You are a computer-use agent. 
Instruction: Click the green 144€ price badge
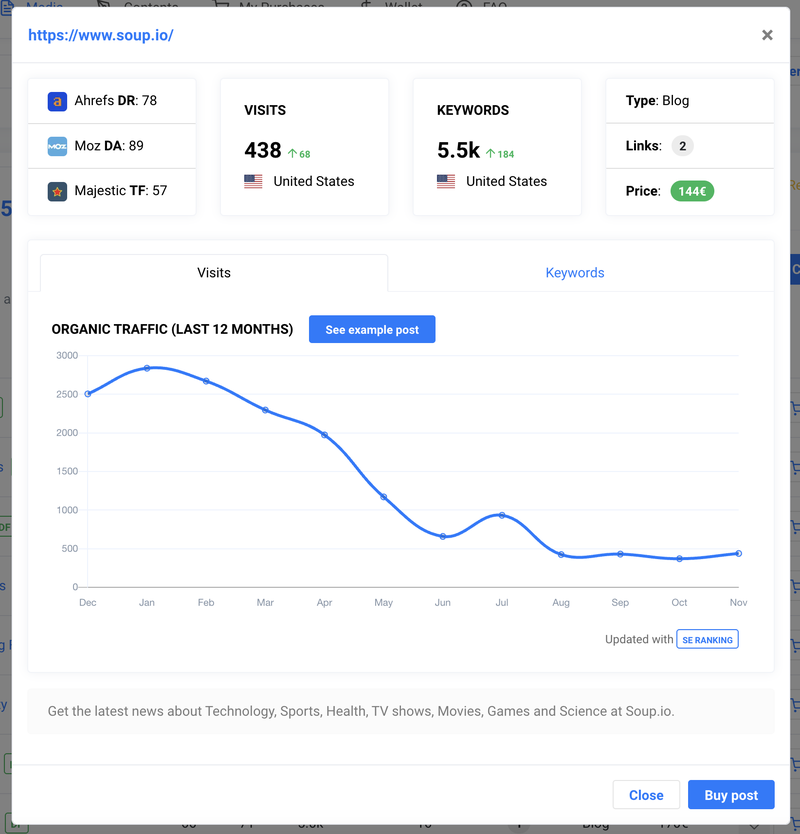pyautogui.click(x=692, y=191)
